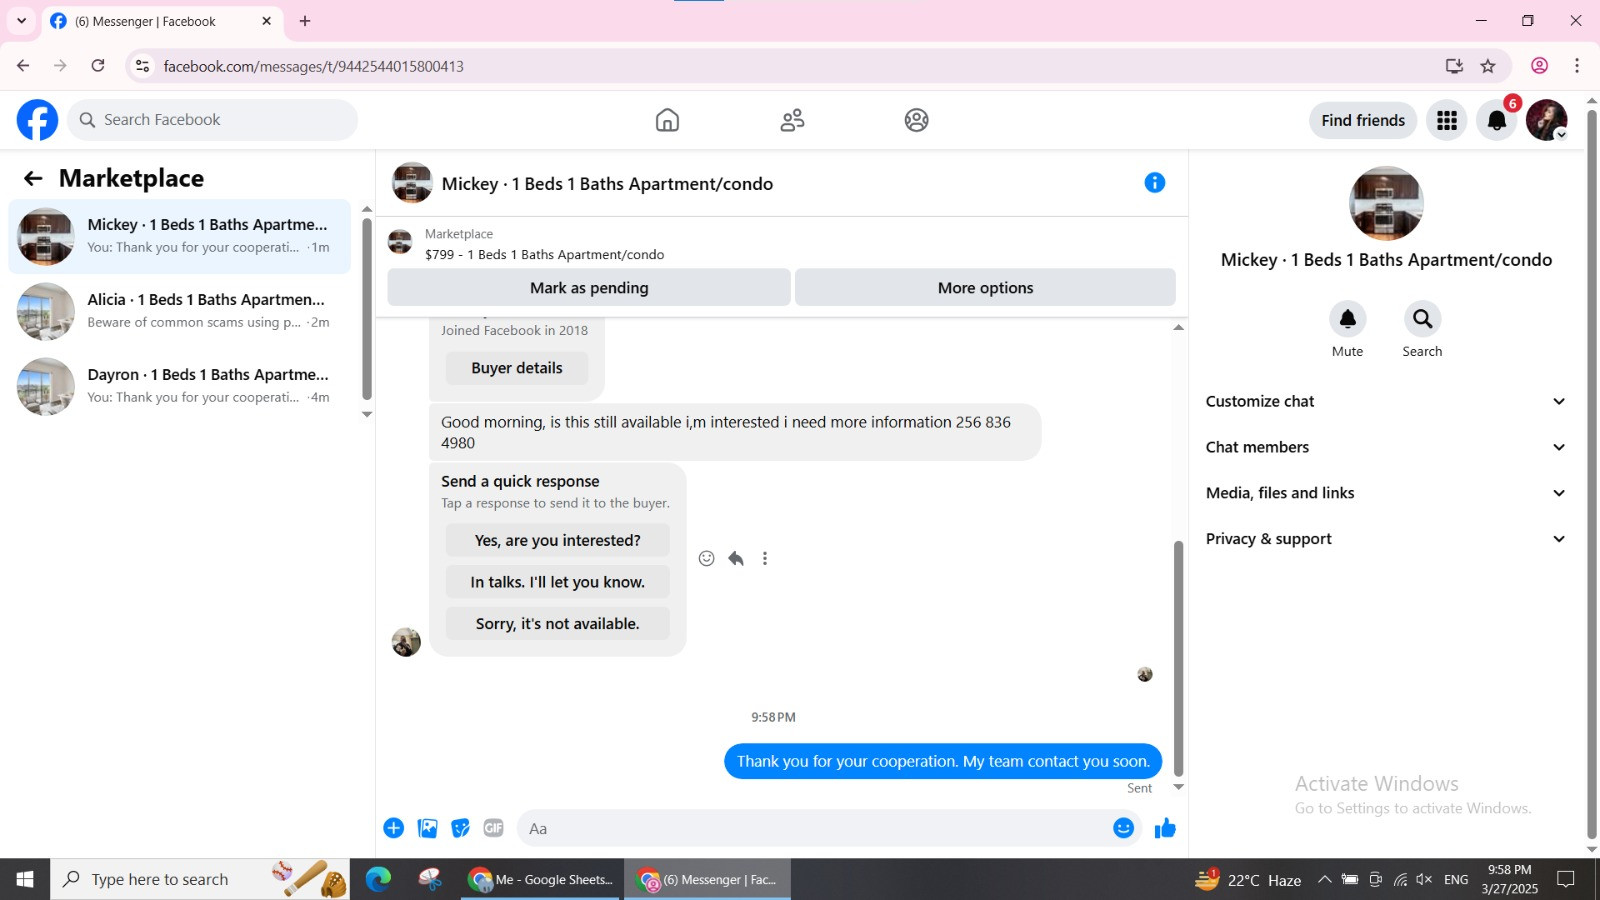Open the Groups icon in top navigation
The image size is (1600, 900).
[916, 120]
